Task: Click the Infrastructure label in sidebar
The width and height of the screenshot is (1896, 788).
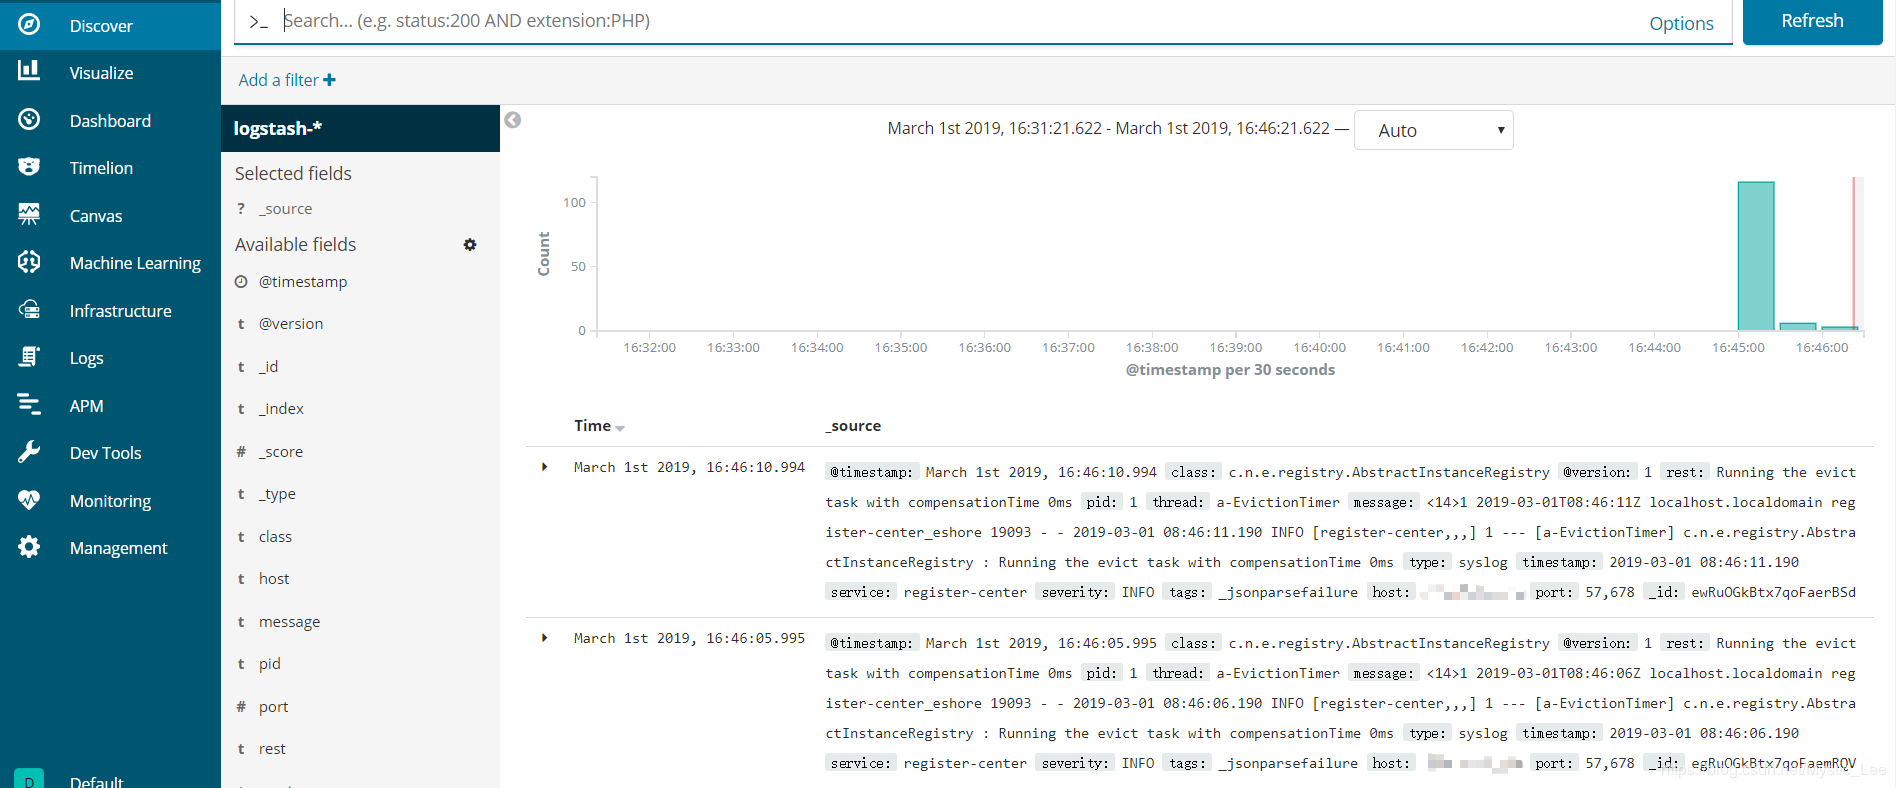Action: tap(120, 311)
